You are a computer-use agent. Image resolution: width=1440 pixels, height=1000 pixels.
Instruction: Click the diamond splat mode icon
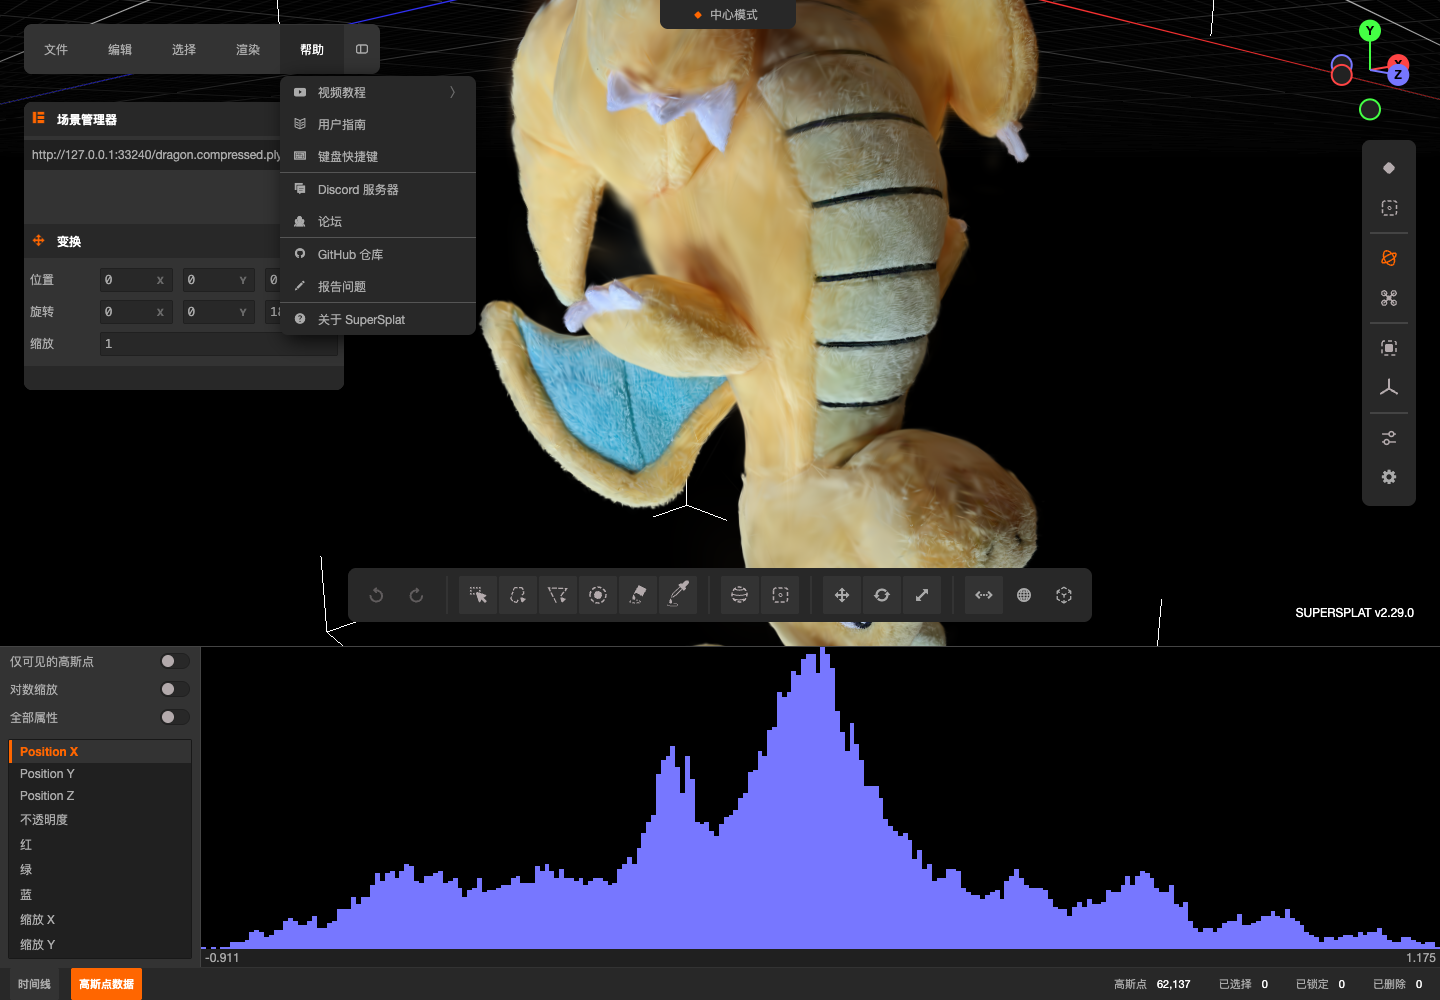click(1389, 168)
